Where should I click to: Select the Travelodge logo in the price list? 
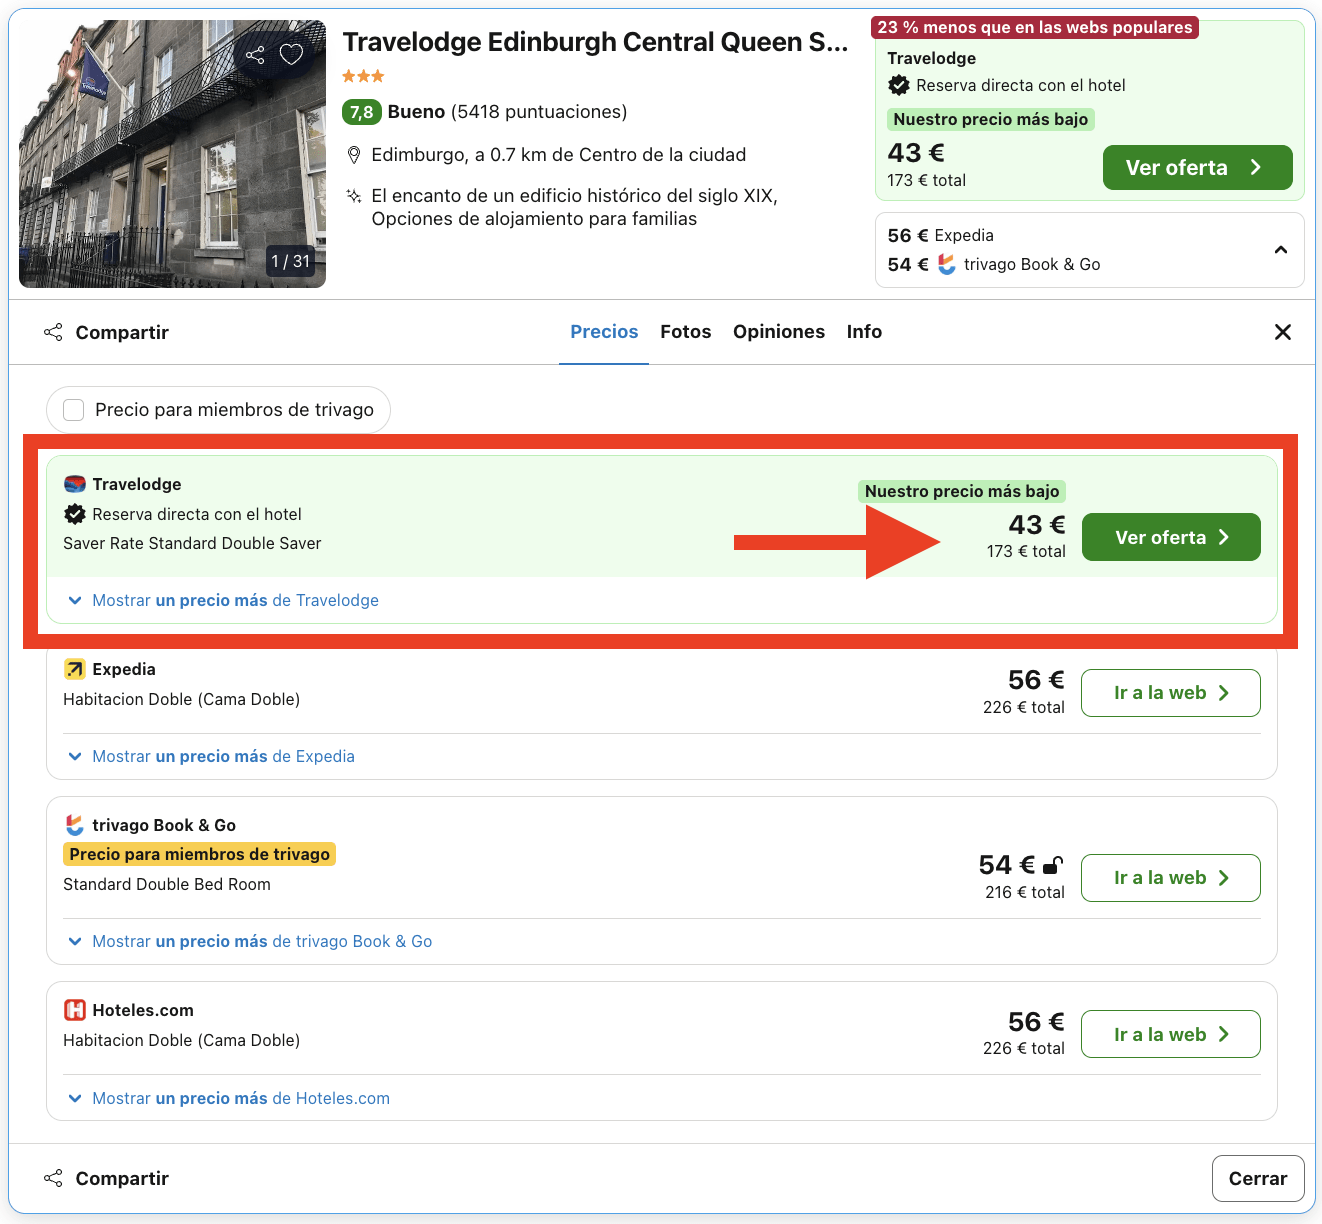74,483
